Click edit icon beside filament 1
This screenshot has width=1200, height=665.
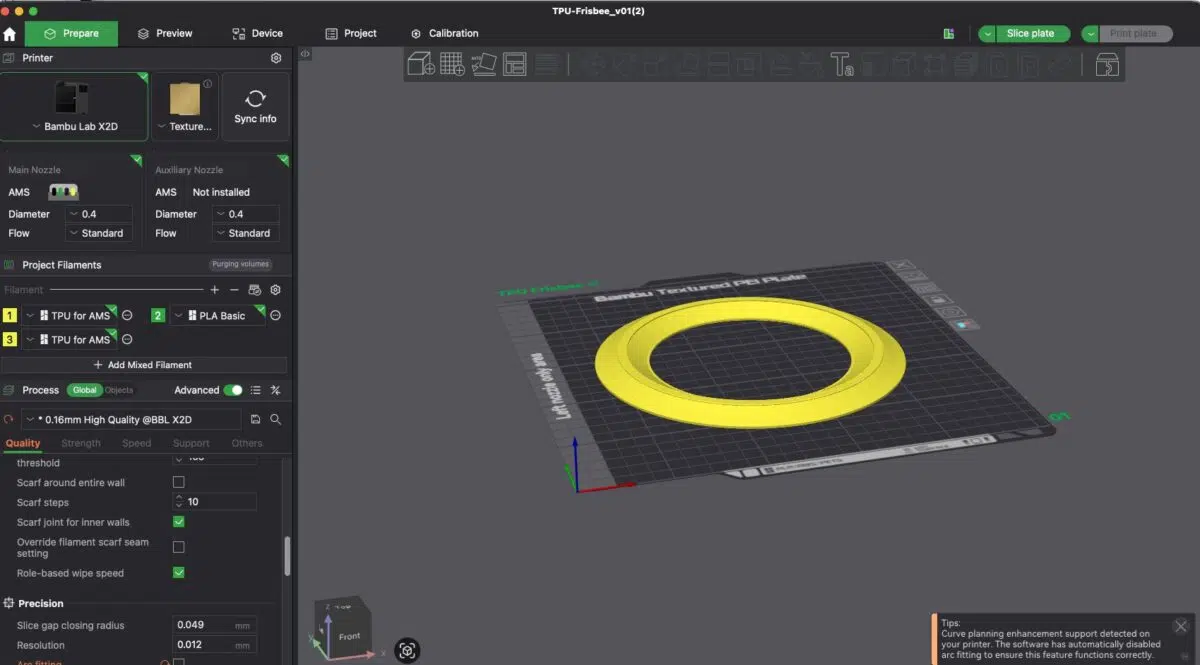[127, 315]
